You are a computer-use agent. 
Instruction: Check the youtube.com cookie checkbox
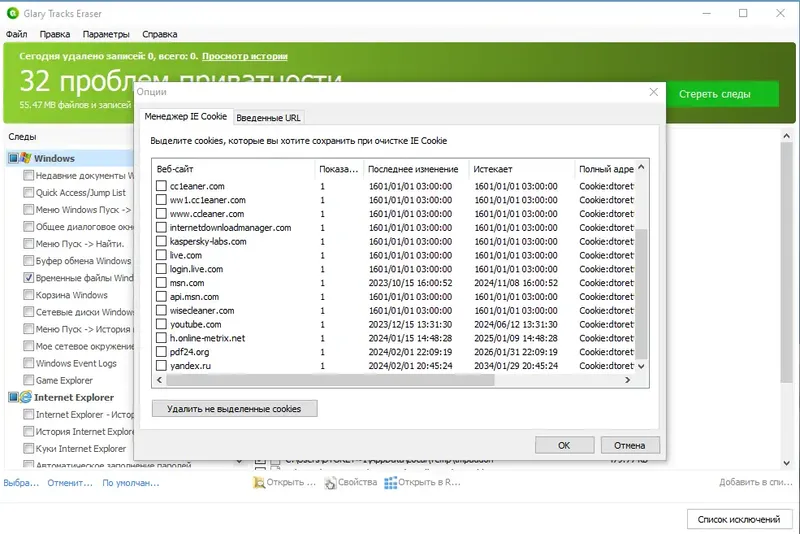(x=161, y=324)
